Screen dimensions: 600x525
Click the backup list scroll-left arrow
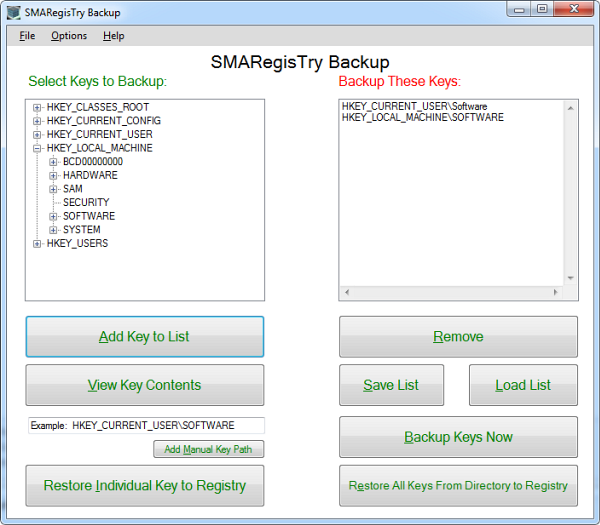pyautogui.click(x=347, y=292)
